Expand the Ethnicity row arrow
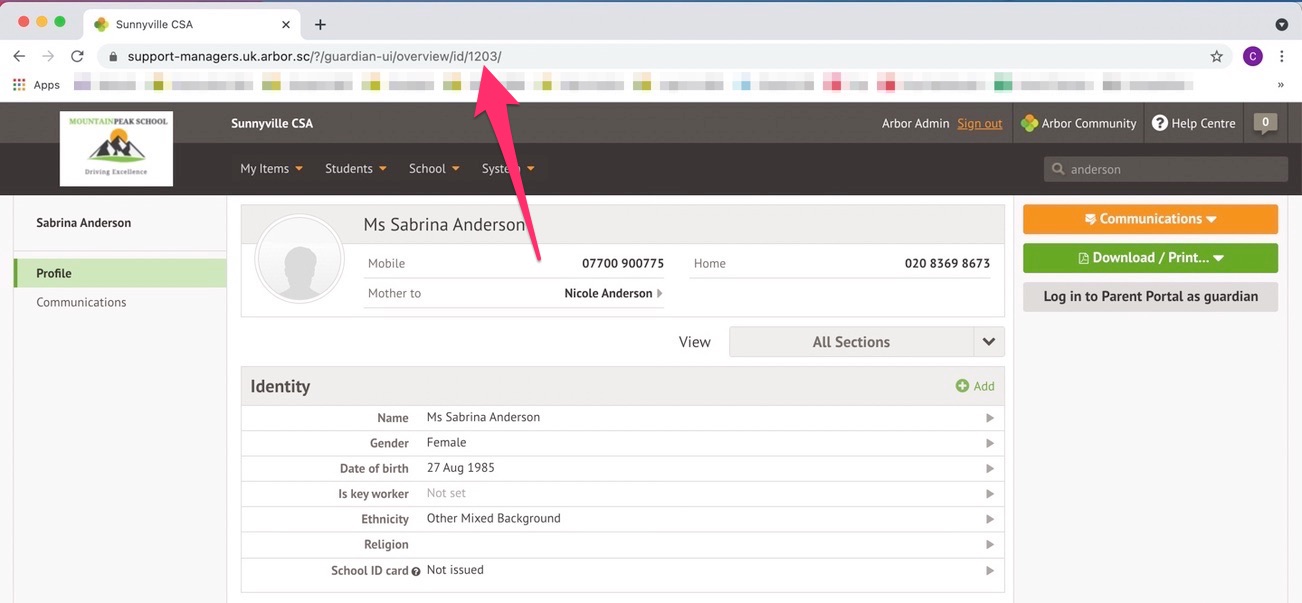Viewport: 1302px width, 603px height. pos(990,520)
